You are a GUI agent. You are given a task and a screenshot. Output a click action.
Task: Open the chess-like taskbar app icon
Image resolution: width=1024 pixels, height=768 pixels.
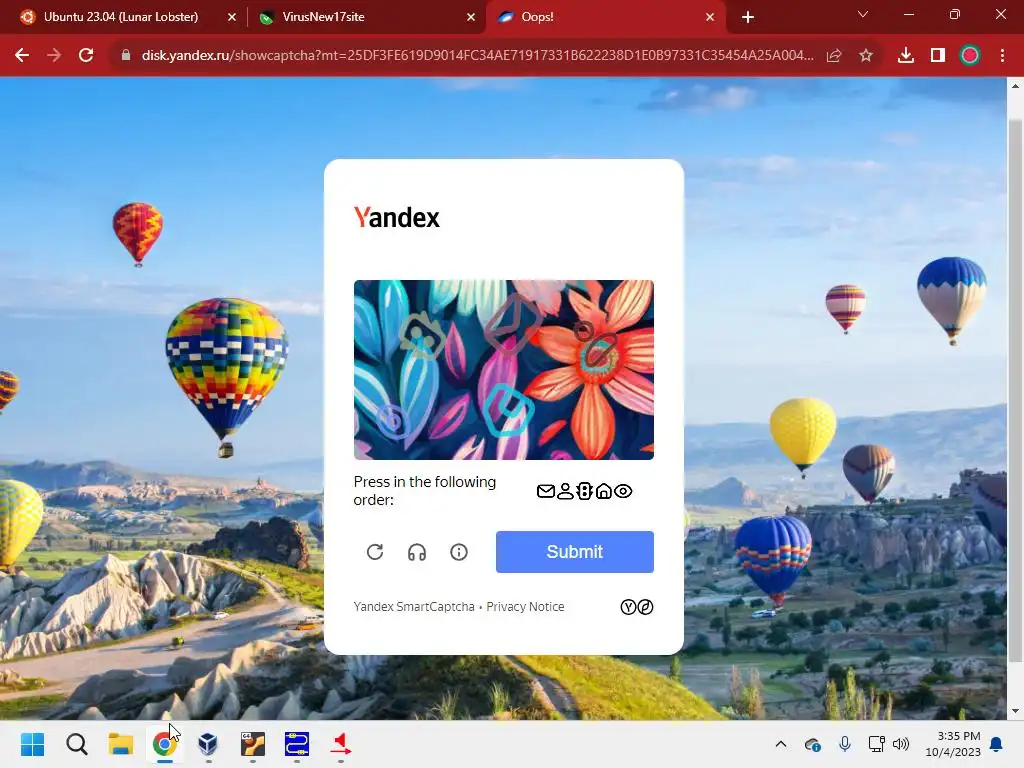[253, 744]
